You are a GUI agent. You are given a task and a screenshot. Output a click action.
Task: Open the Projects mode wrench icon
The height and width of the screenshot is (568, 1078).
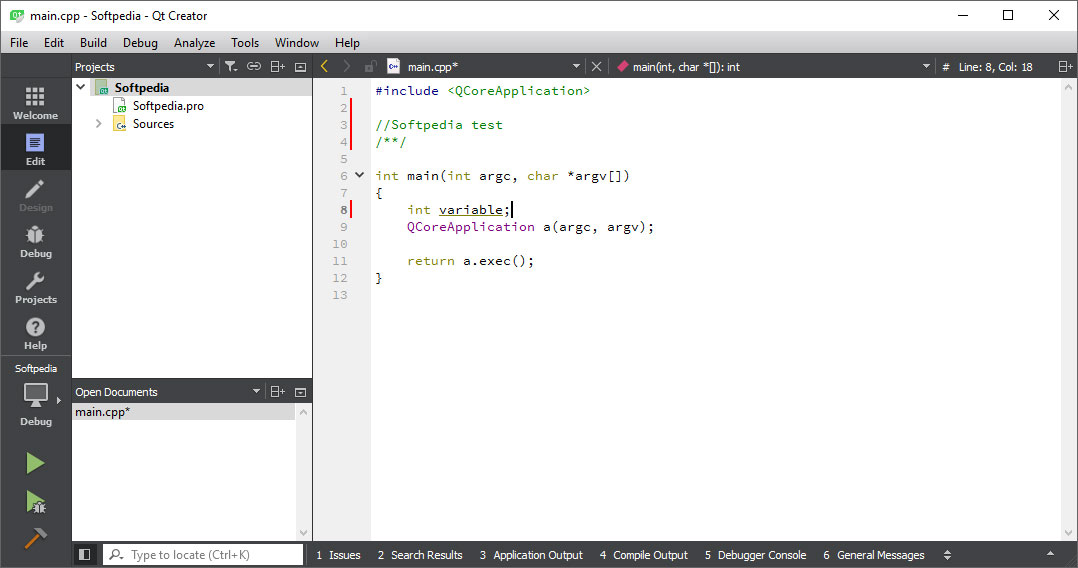pos(35,287)
